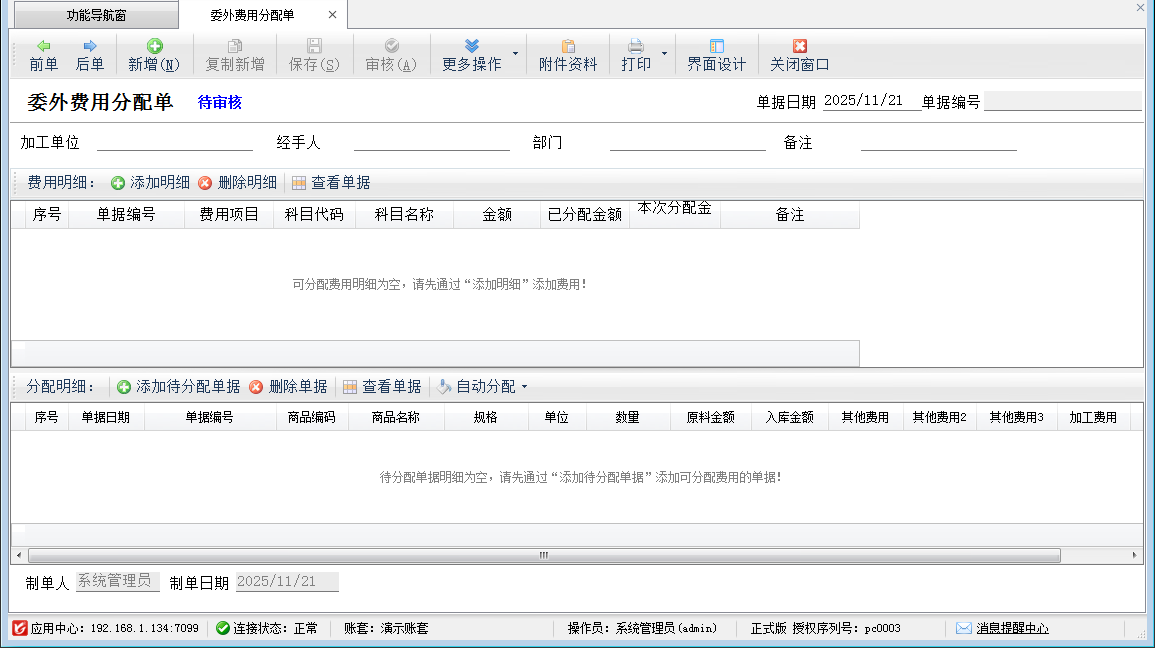Open the 打印 dropdown arrow
This screenshot has height=648, width=1155.
coord(664,53)
